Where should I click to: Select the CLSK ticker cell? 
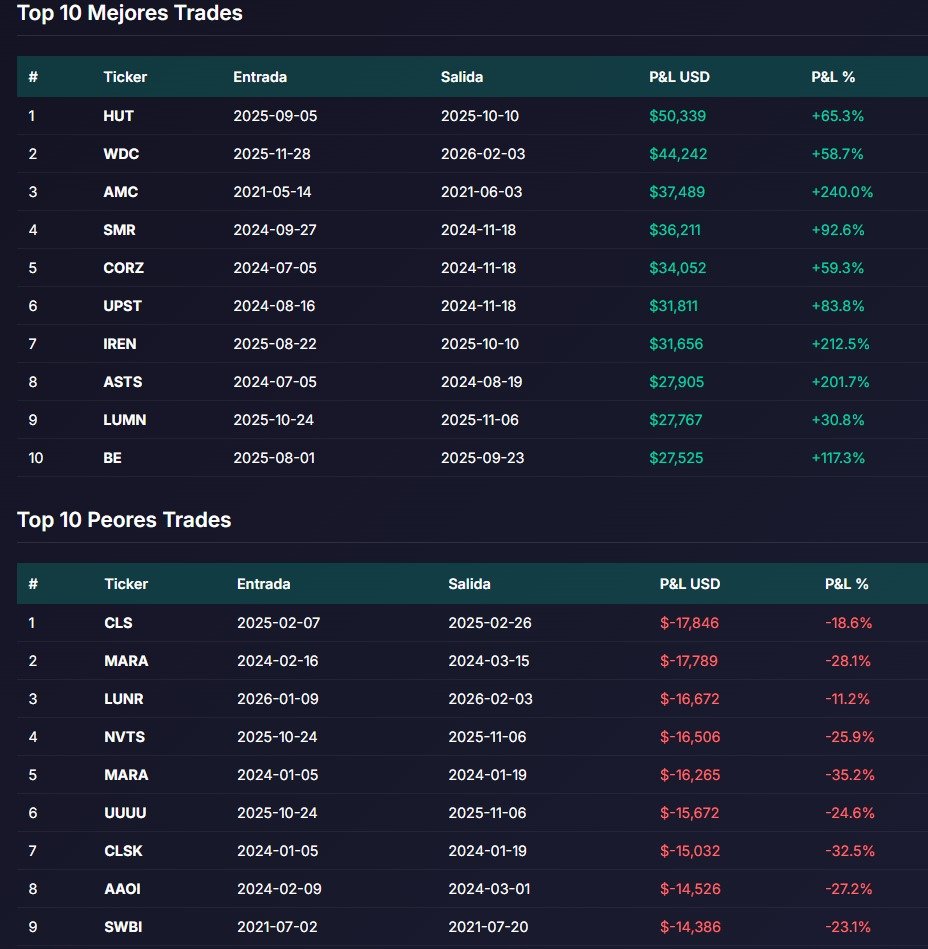123,851
